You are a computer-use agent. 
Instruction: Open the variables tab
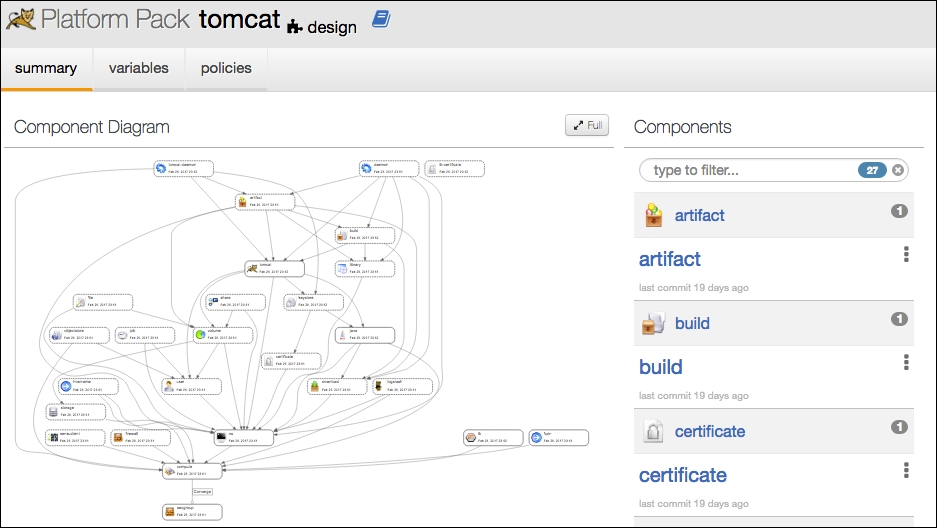coord(139,69)
